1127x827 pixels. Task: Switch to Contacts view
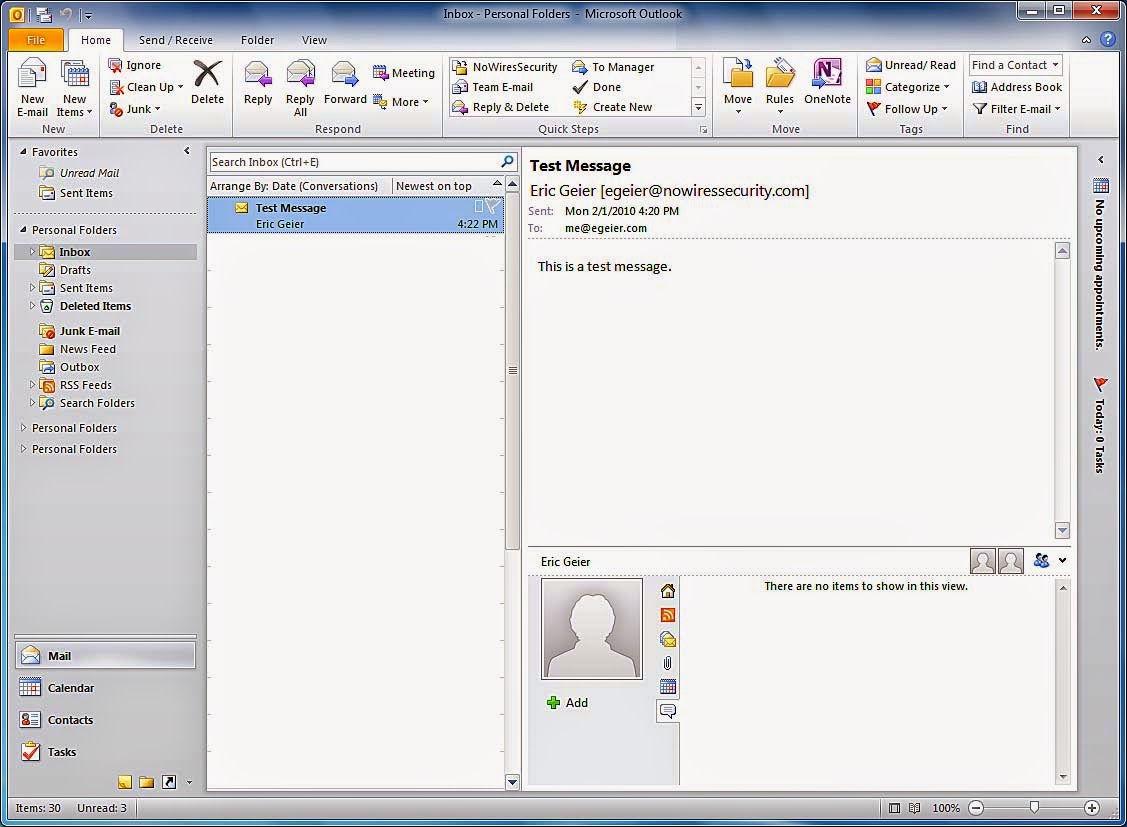[105, 720]
